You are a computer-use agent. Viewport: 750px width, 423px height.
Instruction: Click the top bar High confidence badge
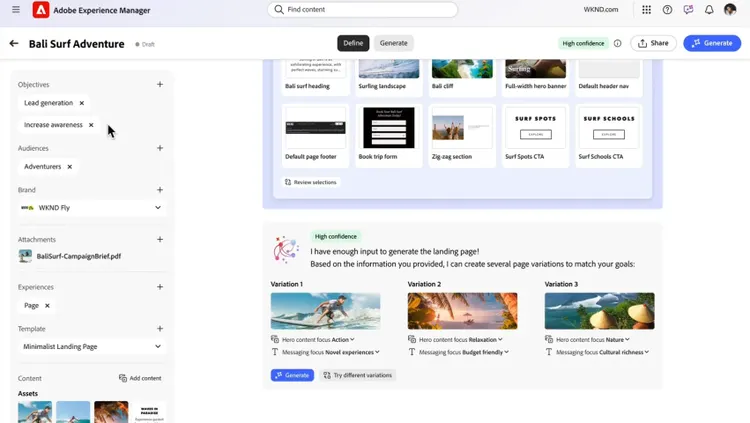tap(583, 43)
